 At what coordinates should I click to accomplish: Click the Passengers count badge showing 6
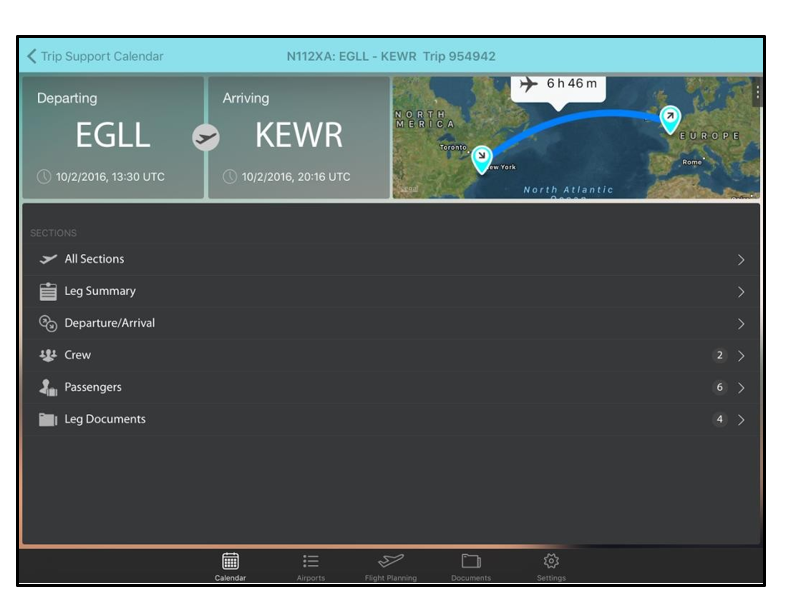point(719,388)
